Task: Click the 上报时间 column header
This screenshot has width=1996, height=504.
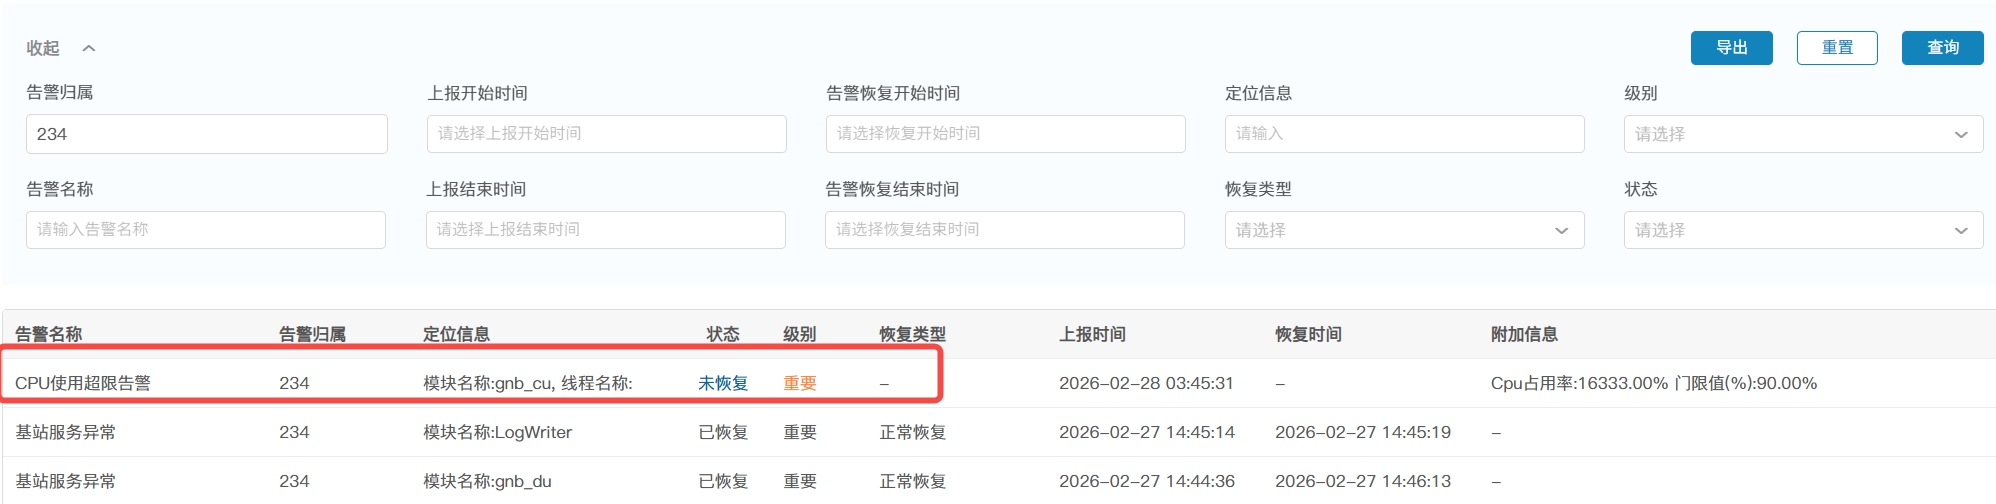Action: [x=1092, y=334]
